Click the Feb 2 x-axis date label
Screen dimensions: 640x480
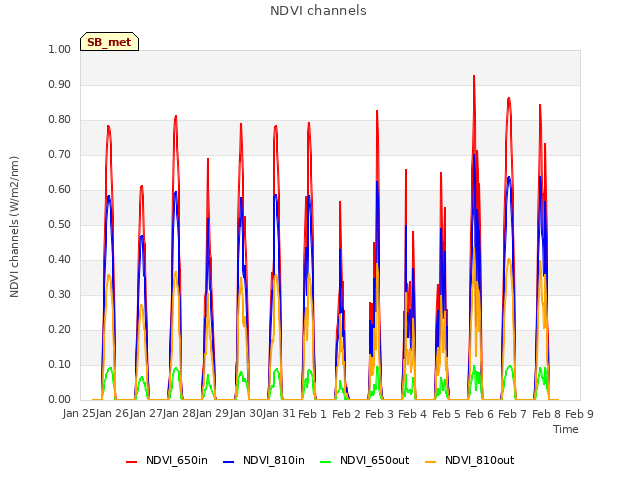(346, 414)
